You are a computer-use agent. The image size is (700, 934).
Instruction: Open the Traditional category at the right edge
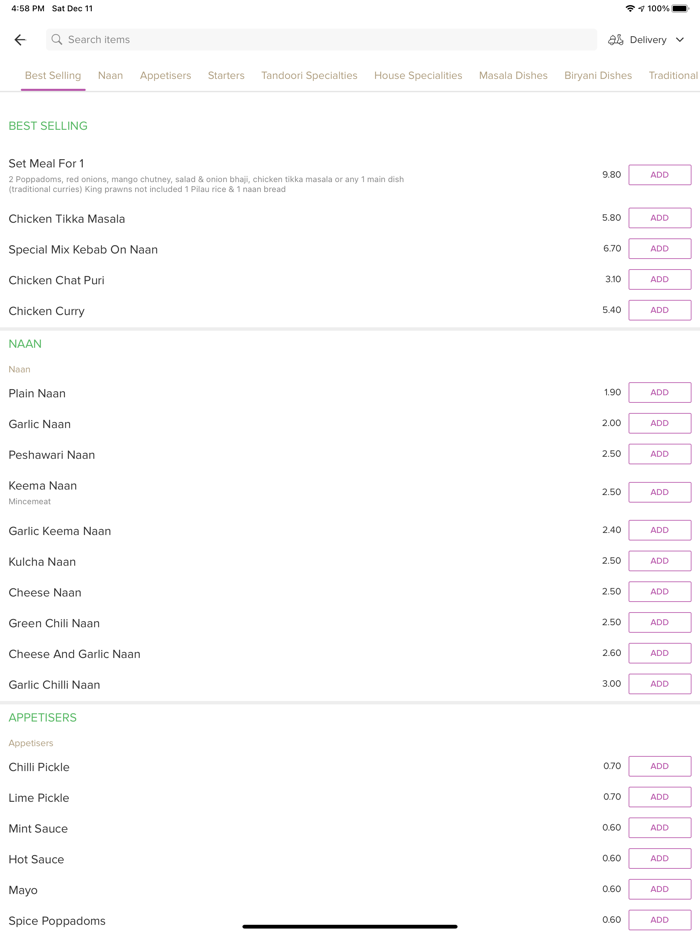(673, 75)
